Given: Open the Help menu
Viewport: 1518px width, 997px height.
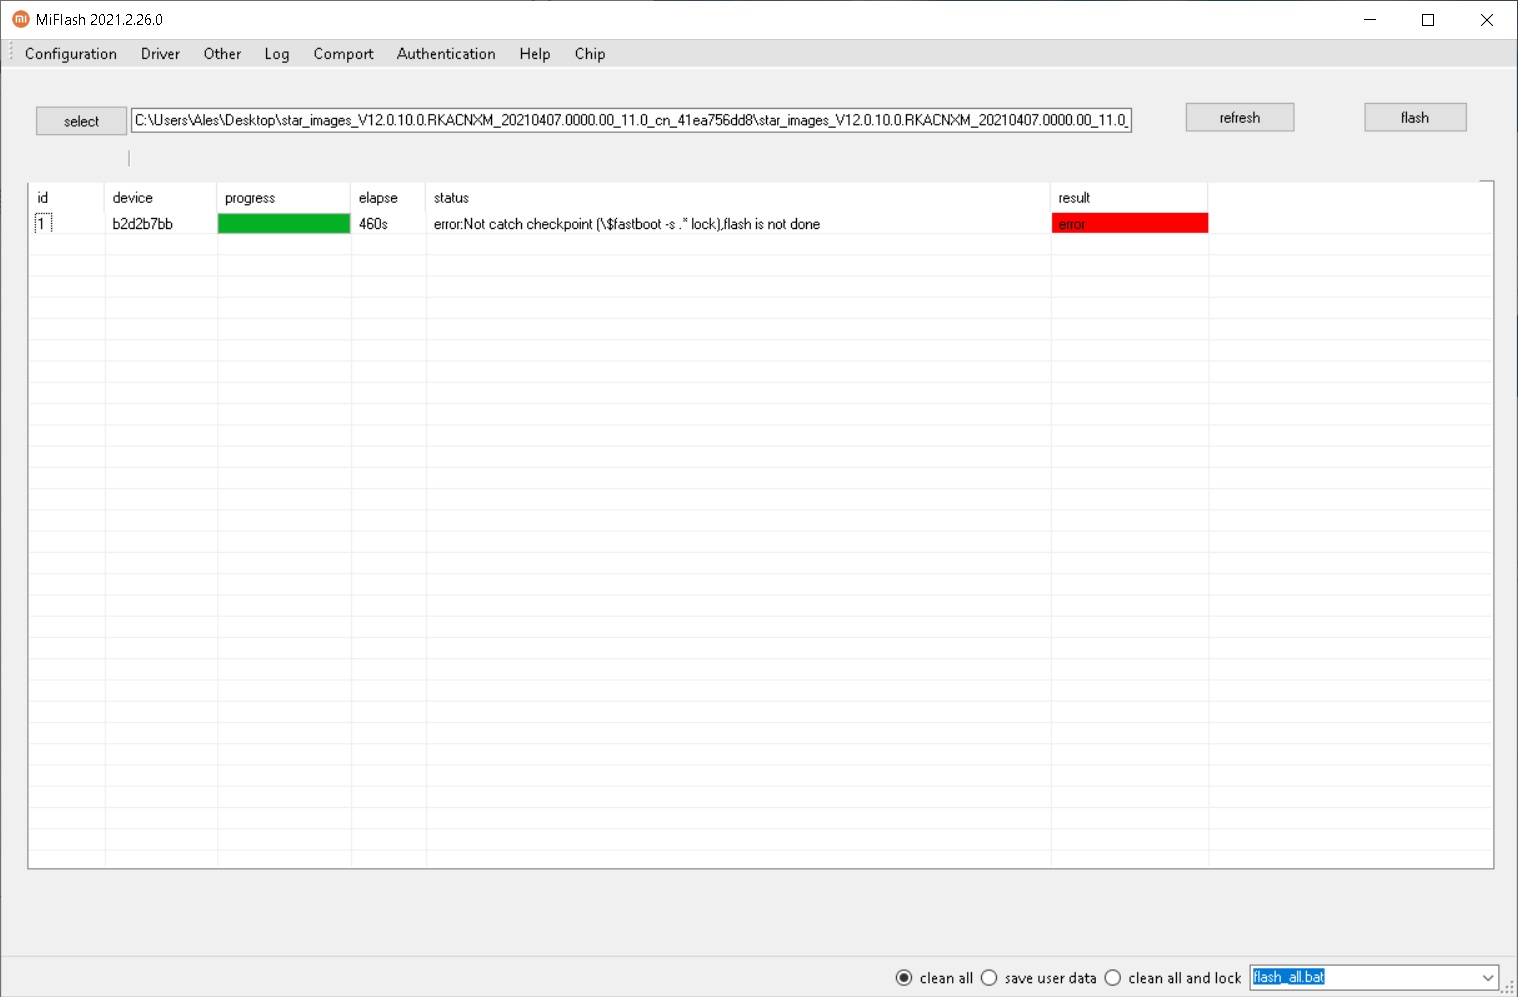Looking at the screenshot, I should click(535, 54).
